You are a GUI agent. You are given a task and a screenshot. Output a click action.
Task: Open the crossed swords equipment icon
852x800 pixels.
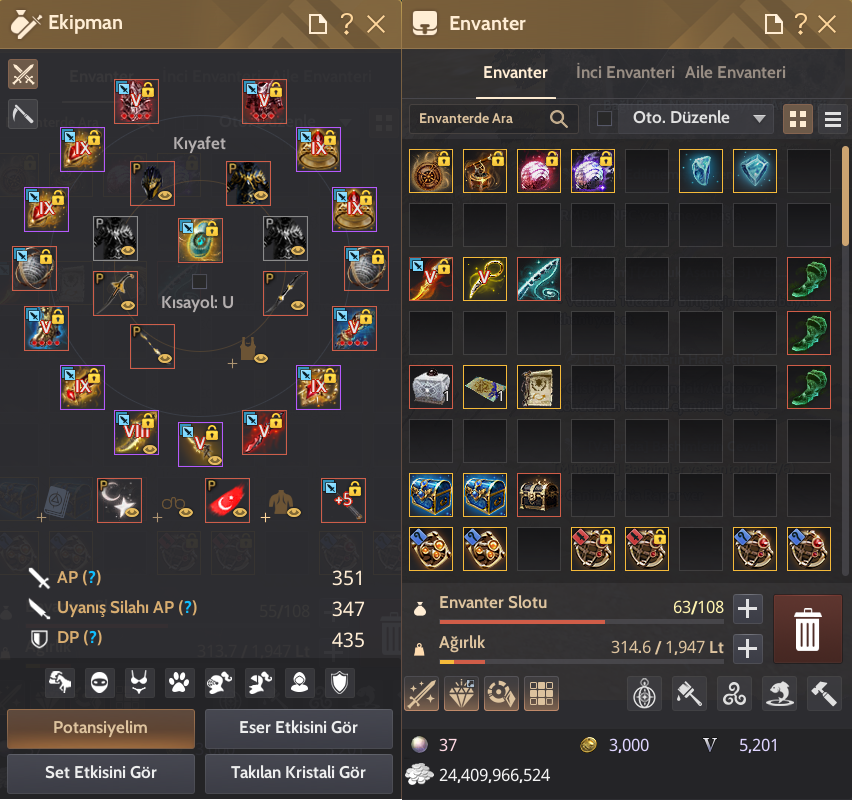[23, 74]
